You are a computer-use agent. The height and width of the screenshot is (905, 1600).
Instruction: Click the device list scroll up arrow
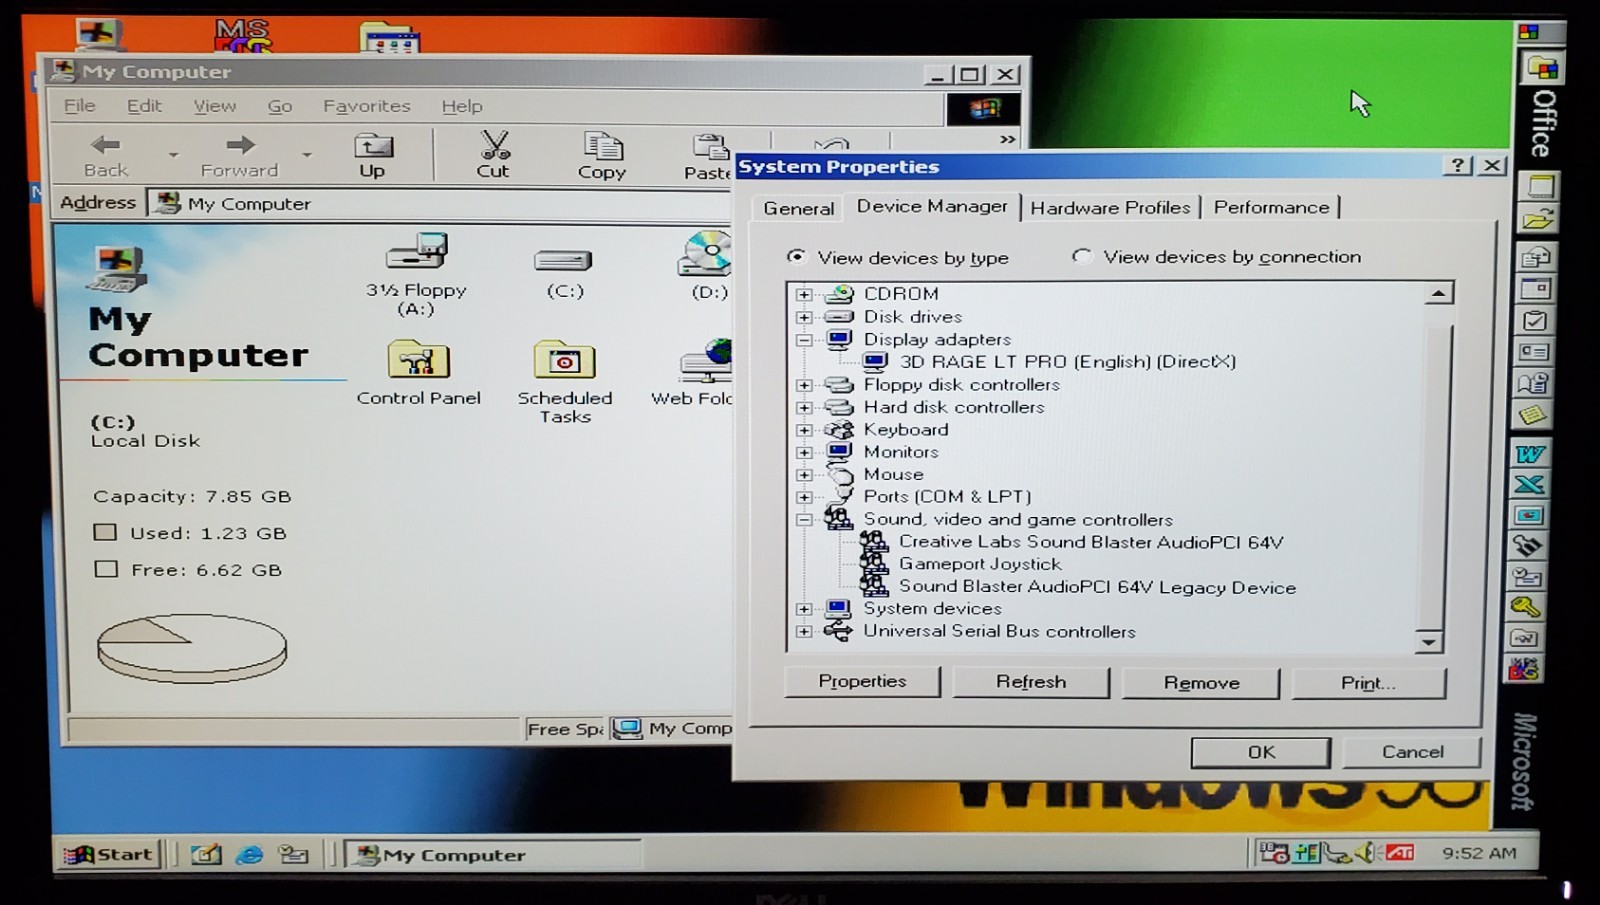pyautogui.click(x=1437, y=293)
